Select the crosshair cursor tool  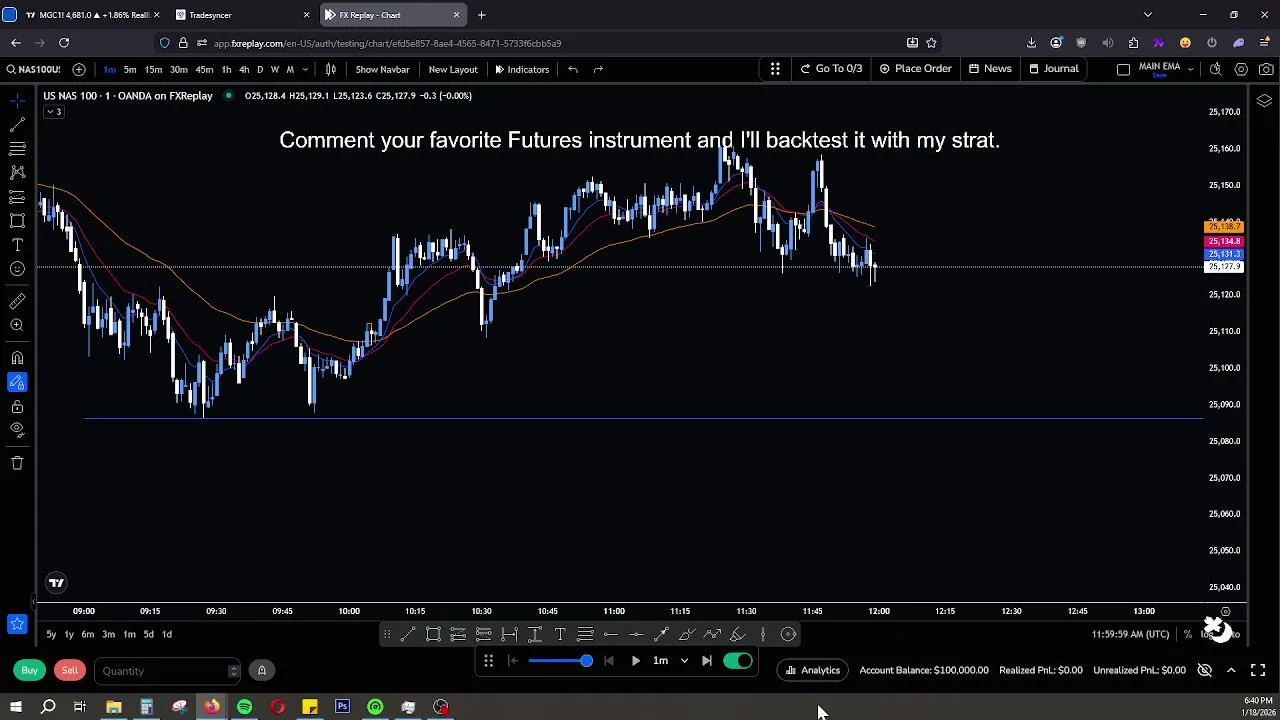[17, 100]
